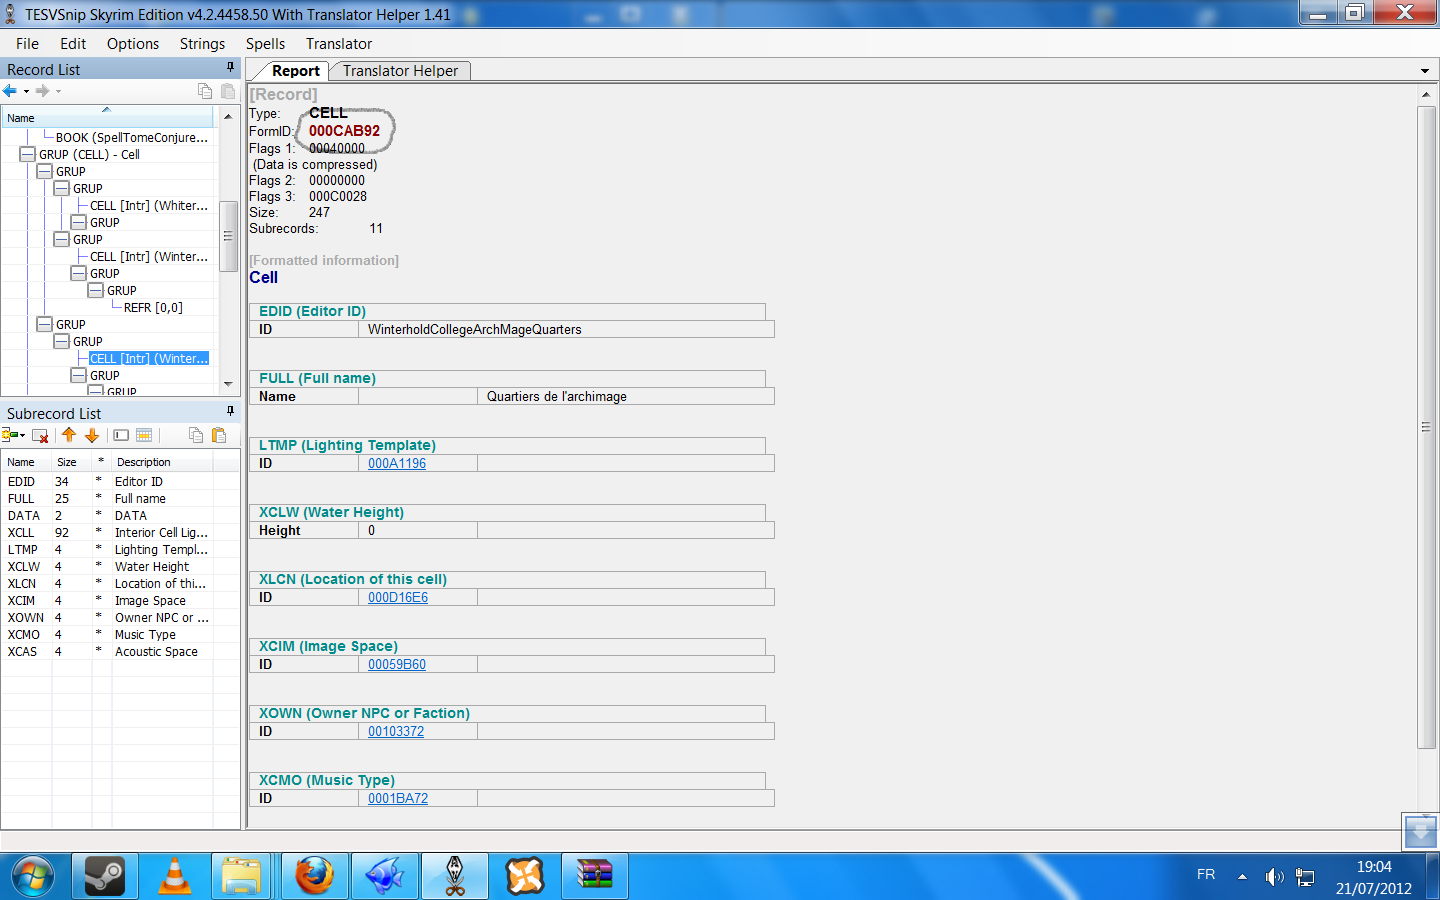
Task: Click the hex edit grid icon
Action: (144, 435)
